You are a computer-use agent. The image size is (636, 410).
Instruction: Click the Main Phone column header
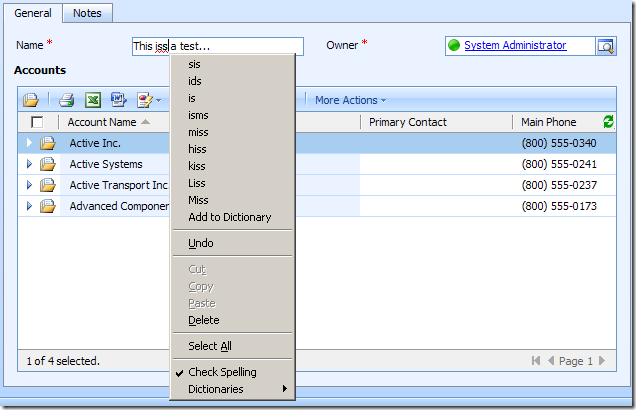(x=548, y=122)
